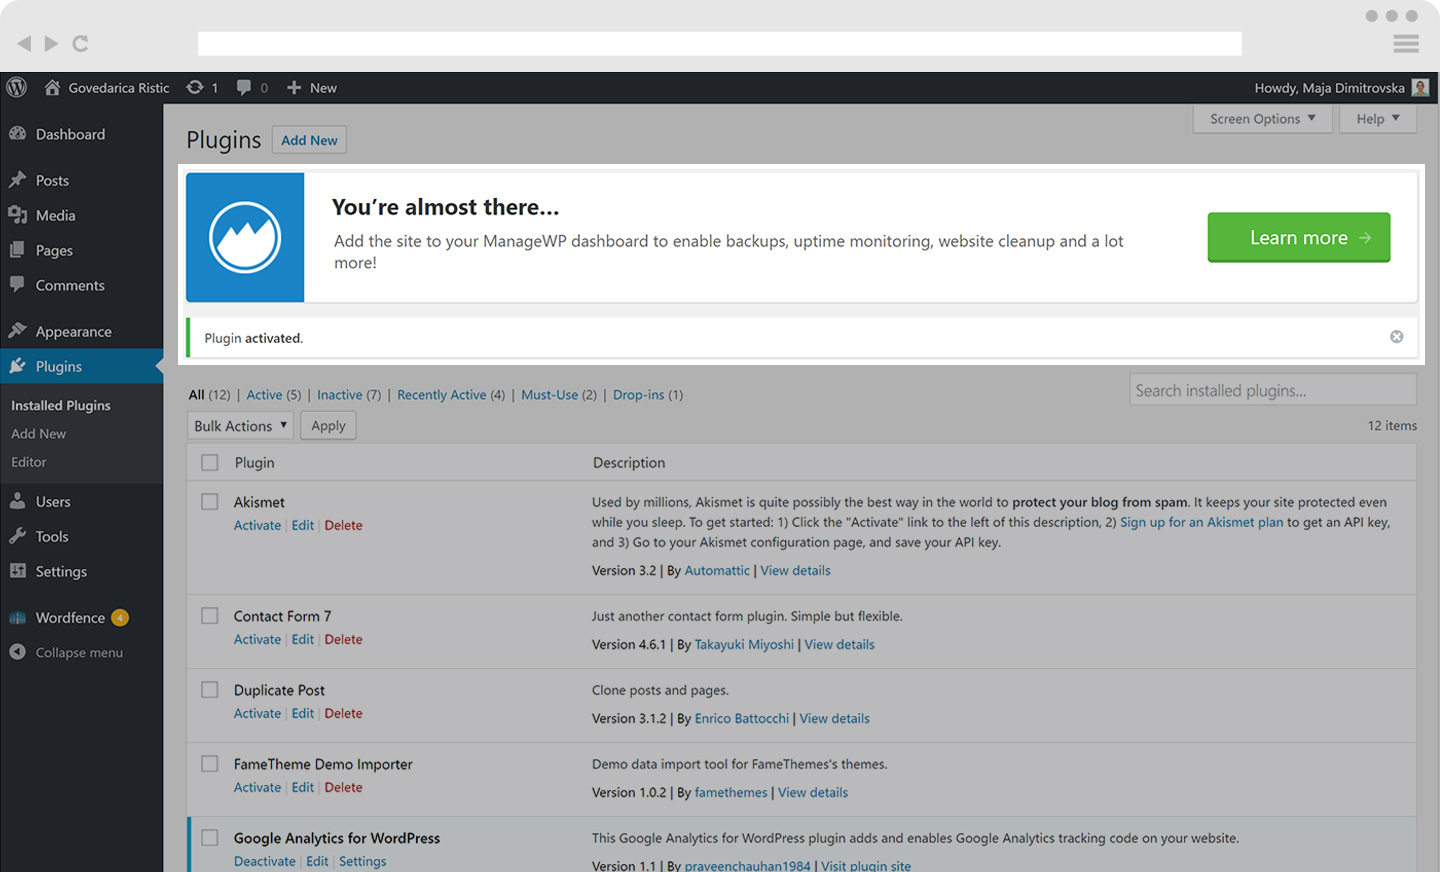The height and width of the screenshot is (872, 1440).
Task: Open Settings for Google Analytics for WordPress
Action: 362,861
